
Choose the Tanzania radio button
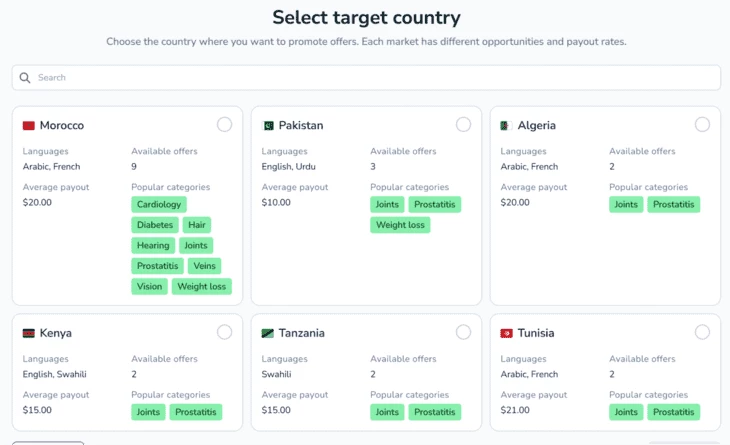coord(463,332)
